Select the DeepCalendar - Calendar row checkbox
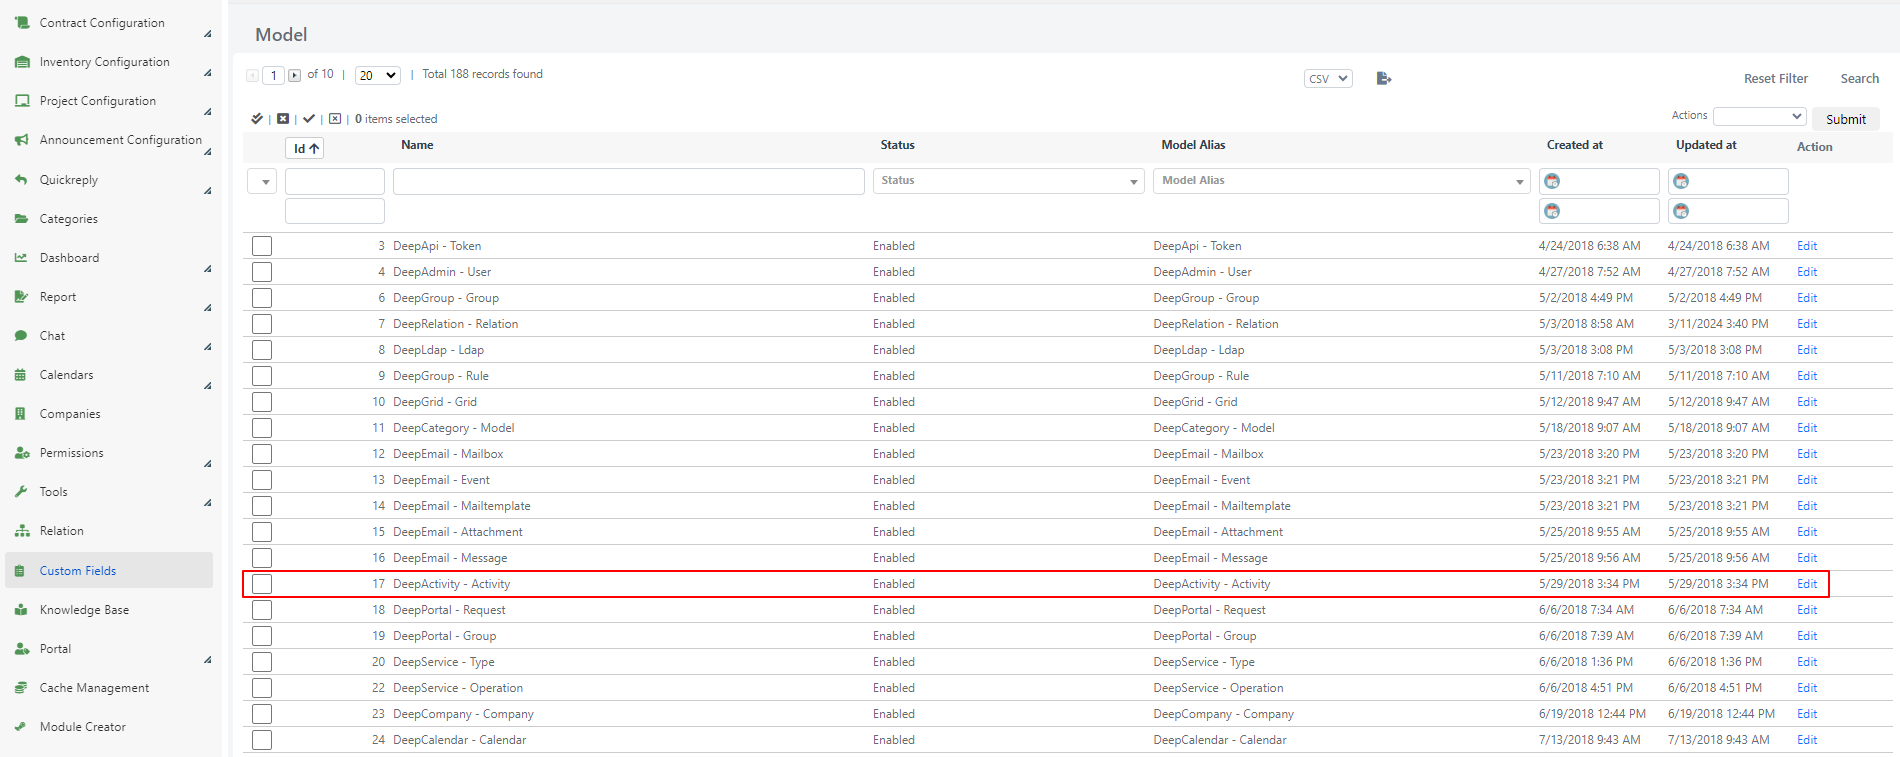 pos(262,740)
